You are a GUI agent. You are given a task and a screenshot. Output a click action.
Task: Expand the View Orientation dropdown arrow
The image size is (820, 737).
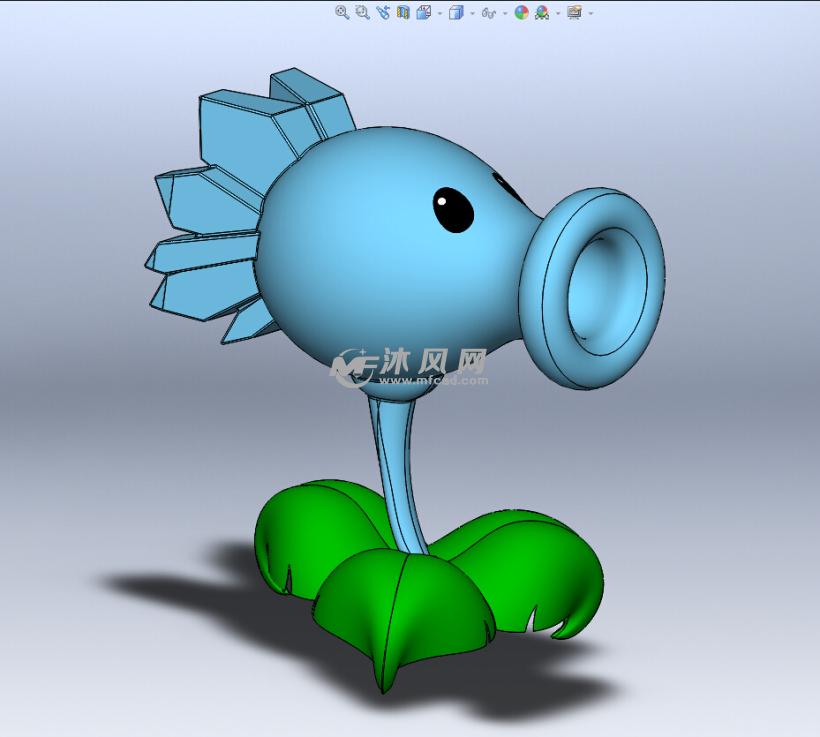click(x=440, y=14)
